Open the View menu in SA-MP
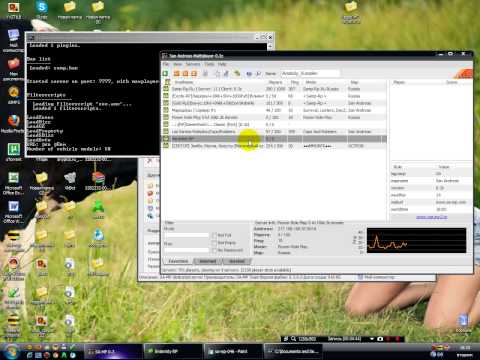Viewport: 480px width, 360px height. [178, 64]
